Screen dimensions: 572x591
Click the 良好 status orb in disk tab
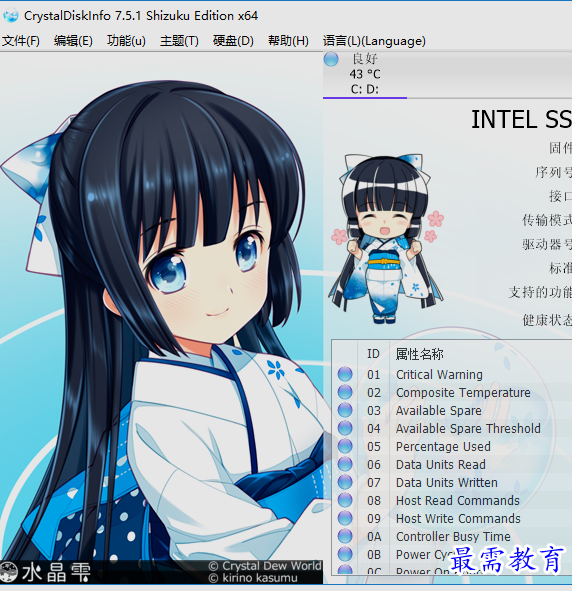pos(331,59)
